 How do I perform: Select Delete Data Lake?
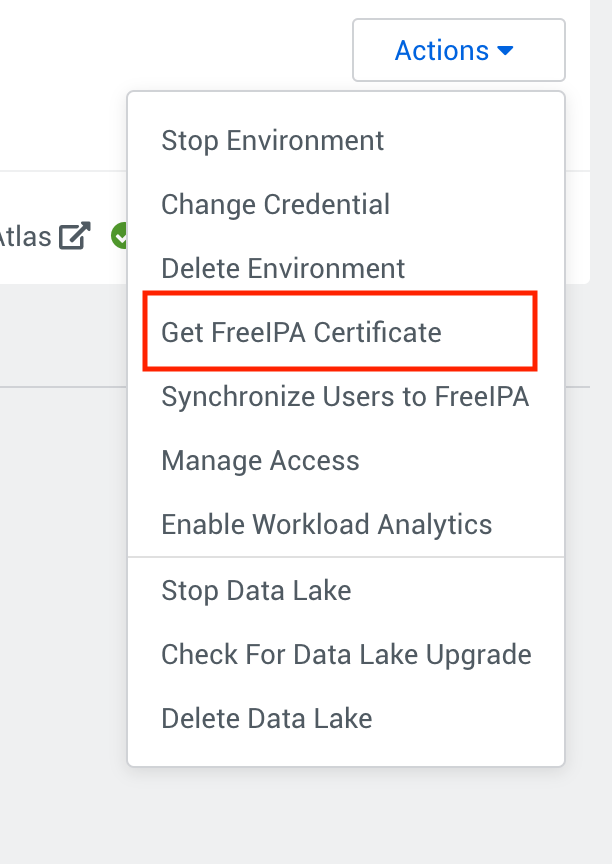coord(266,719)
